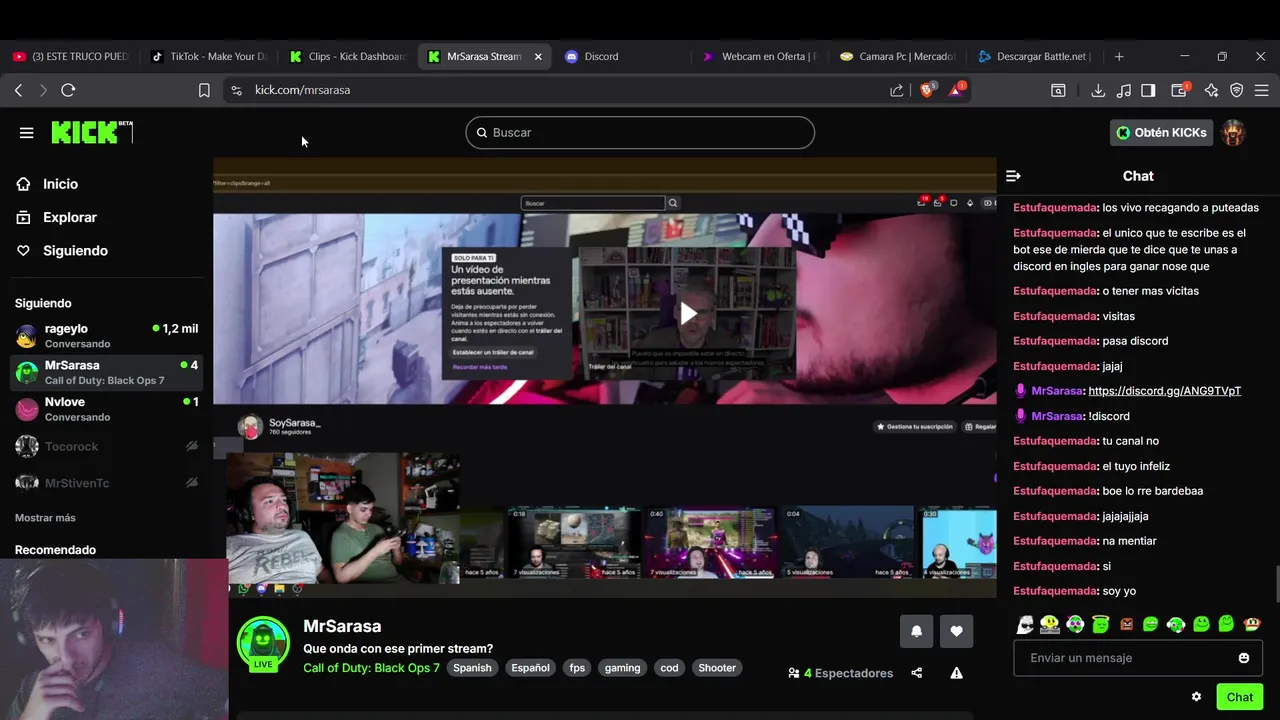Open Brave Rewards triangle icon
This screenshot has height=720, width=1280.
coord(956,90)
